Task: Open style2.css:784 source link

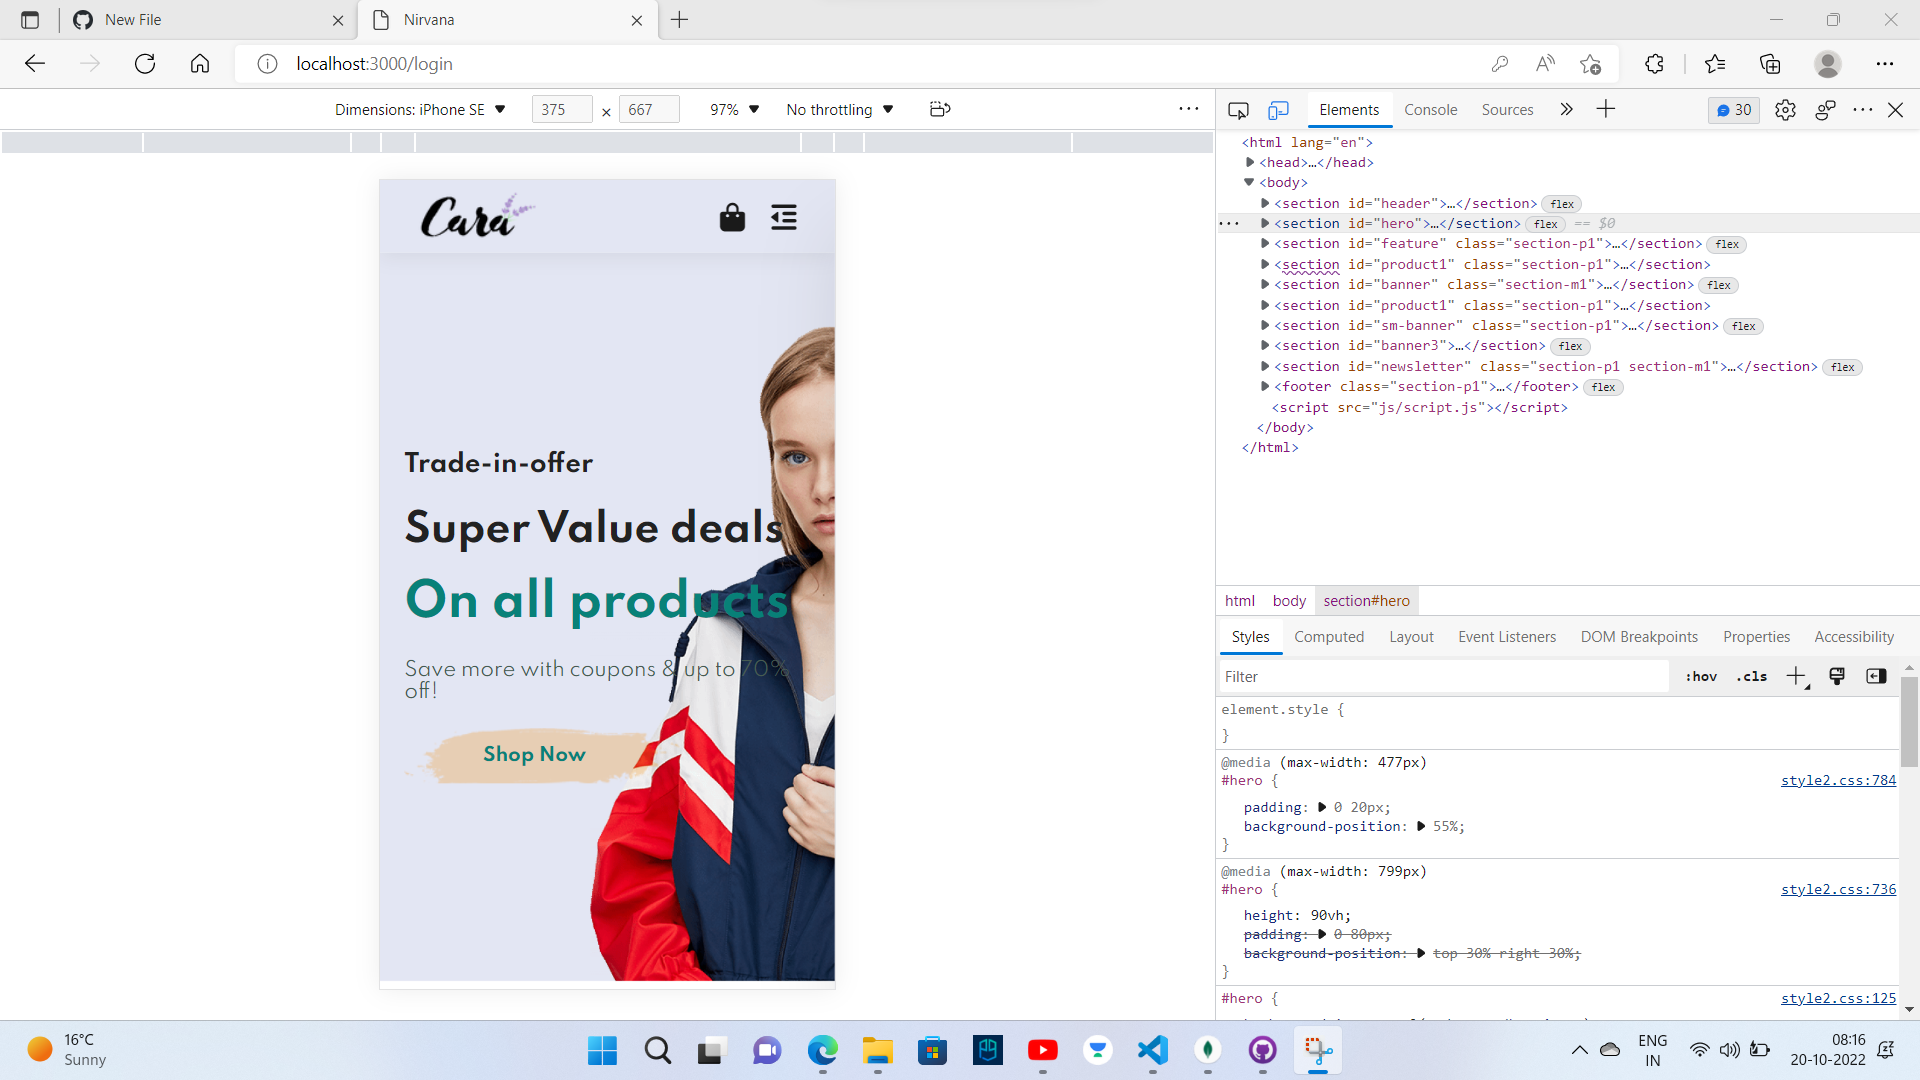Action: pyautogui.click(x=1838, y=780)
